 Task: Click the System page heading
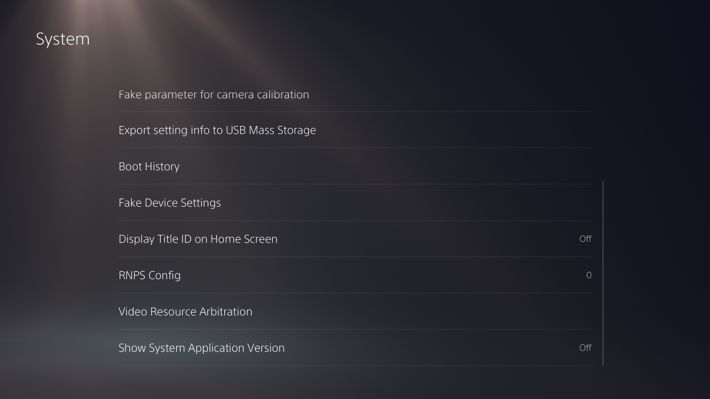click(x=62, y=39)
